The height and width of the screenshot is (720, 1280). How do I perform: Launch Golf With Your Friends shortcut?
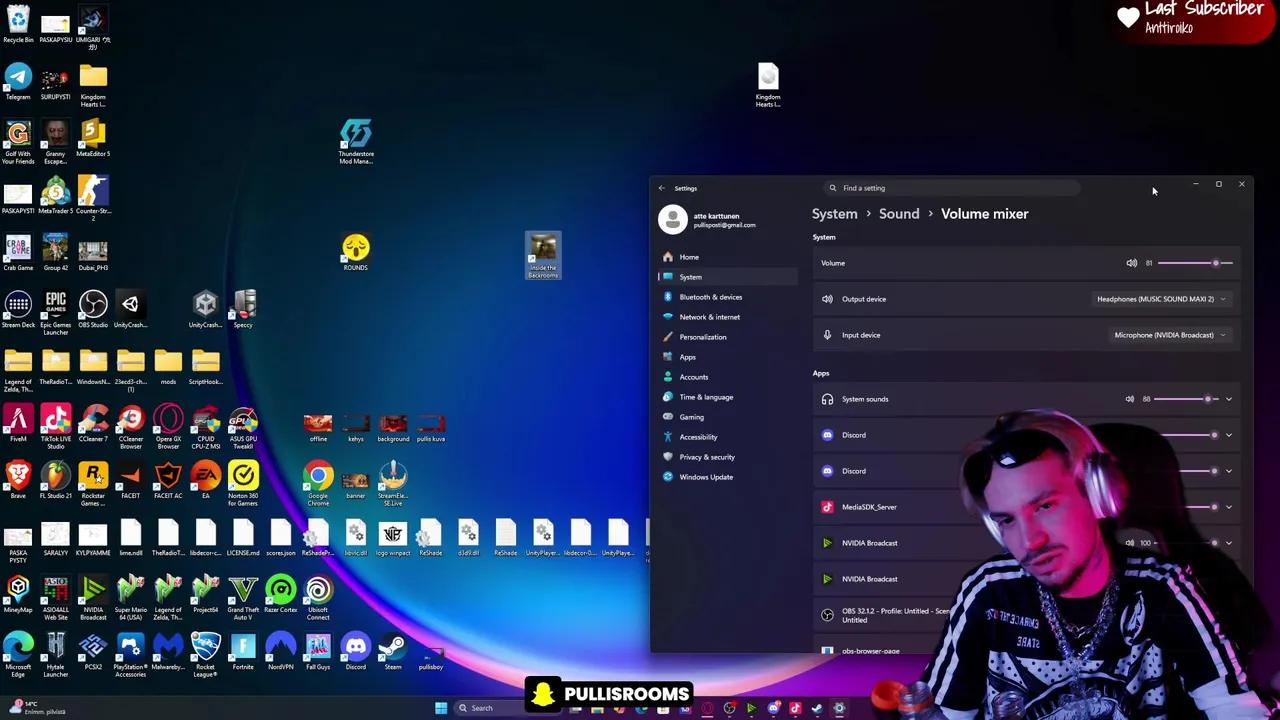[18, 141]
